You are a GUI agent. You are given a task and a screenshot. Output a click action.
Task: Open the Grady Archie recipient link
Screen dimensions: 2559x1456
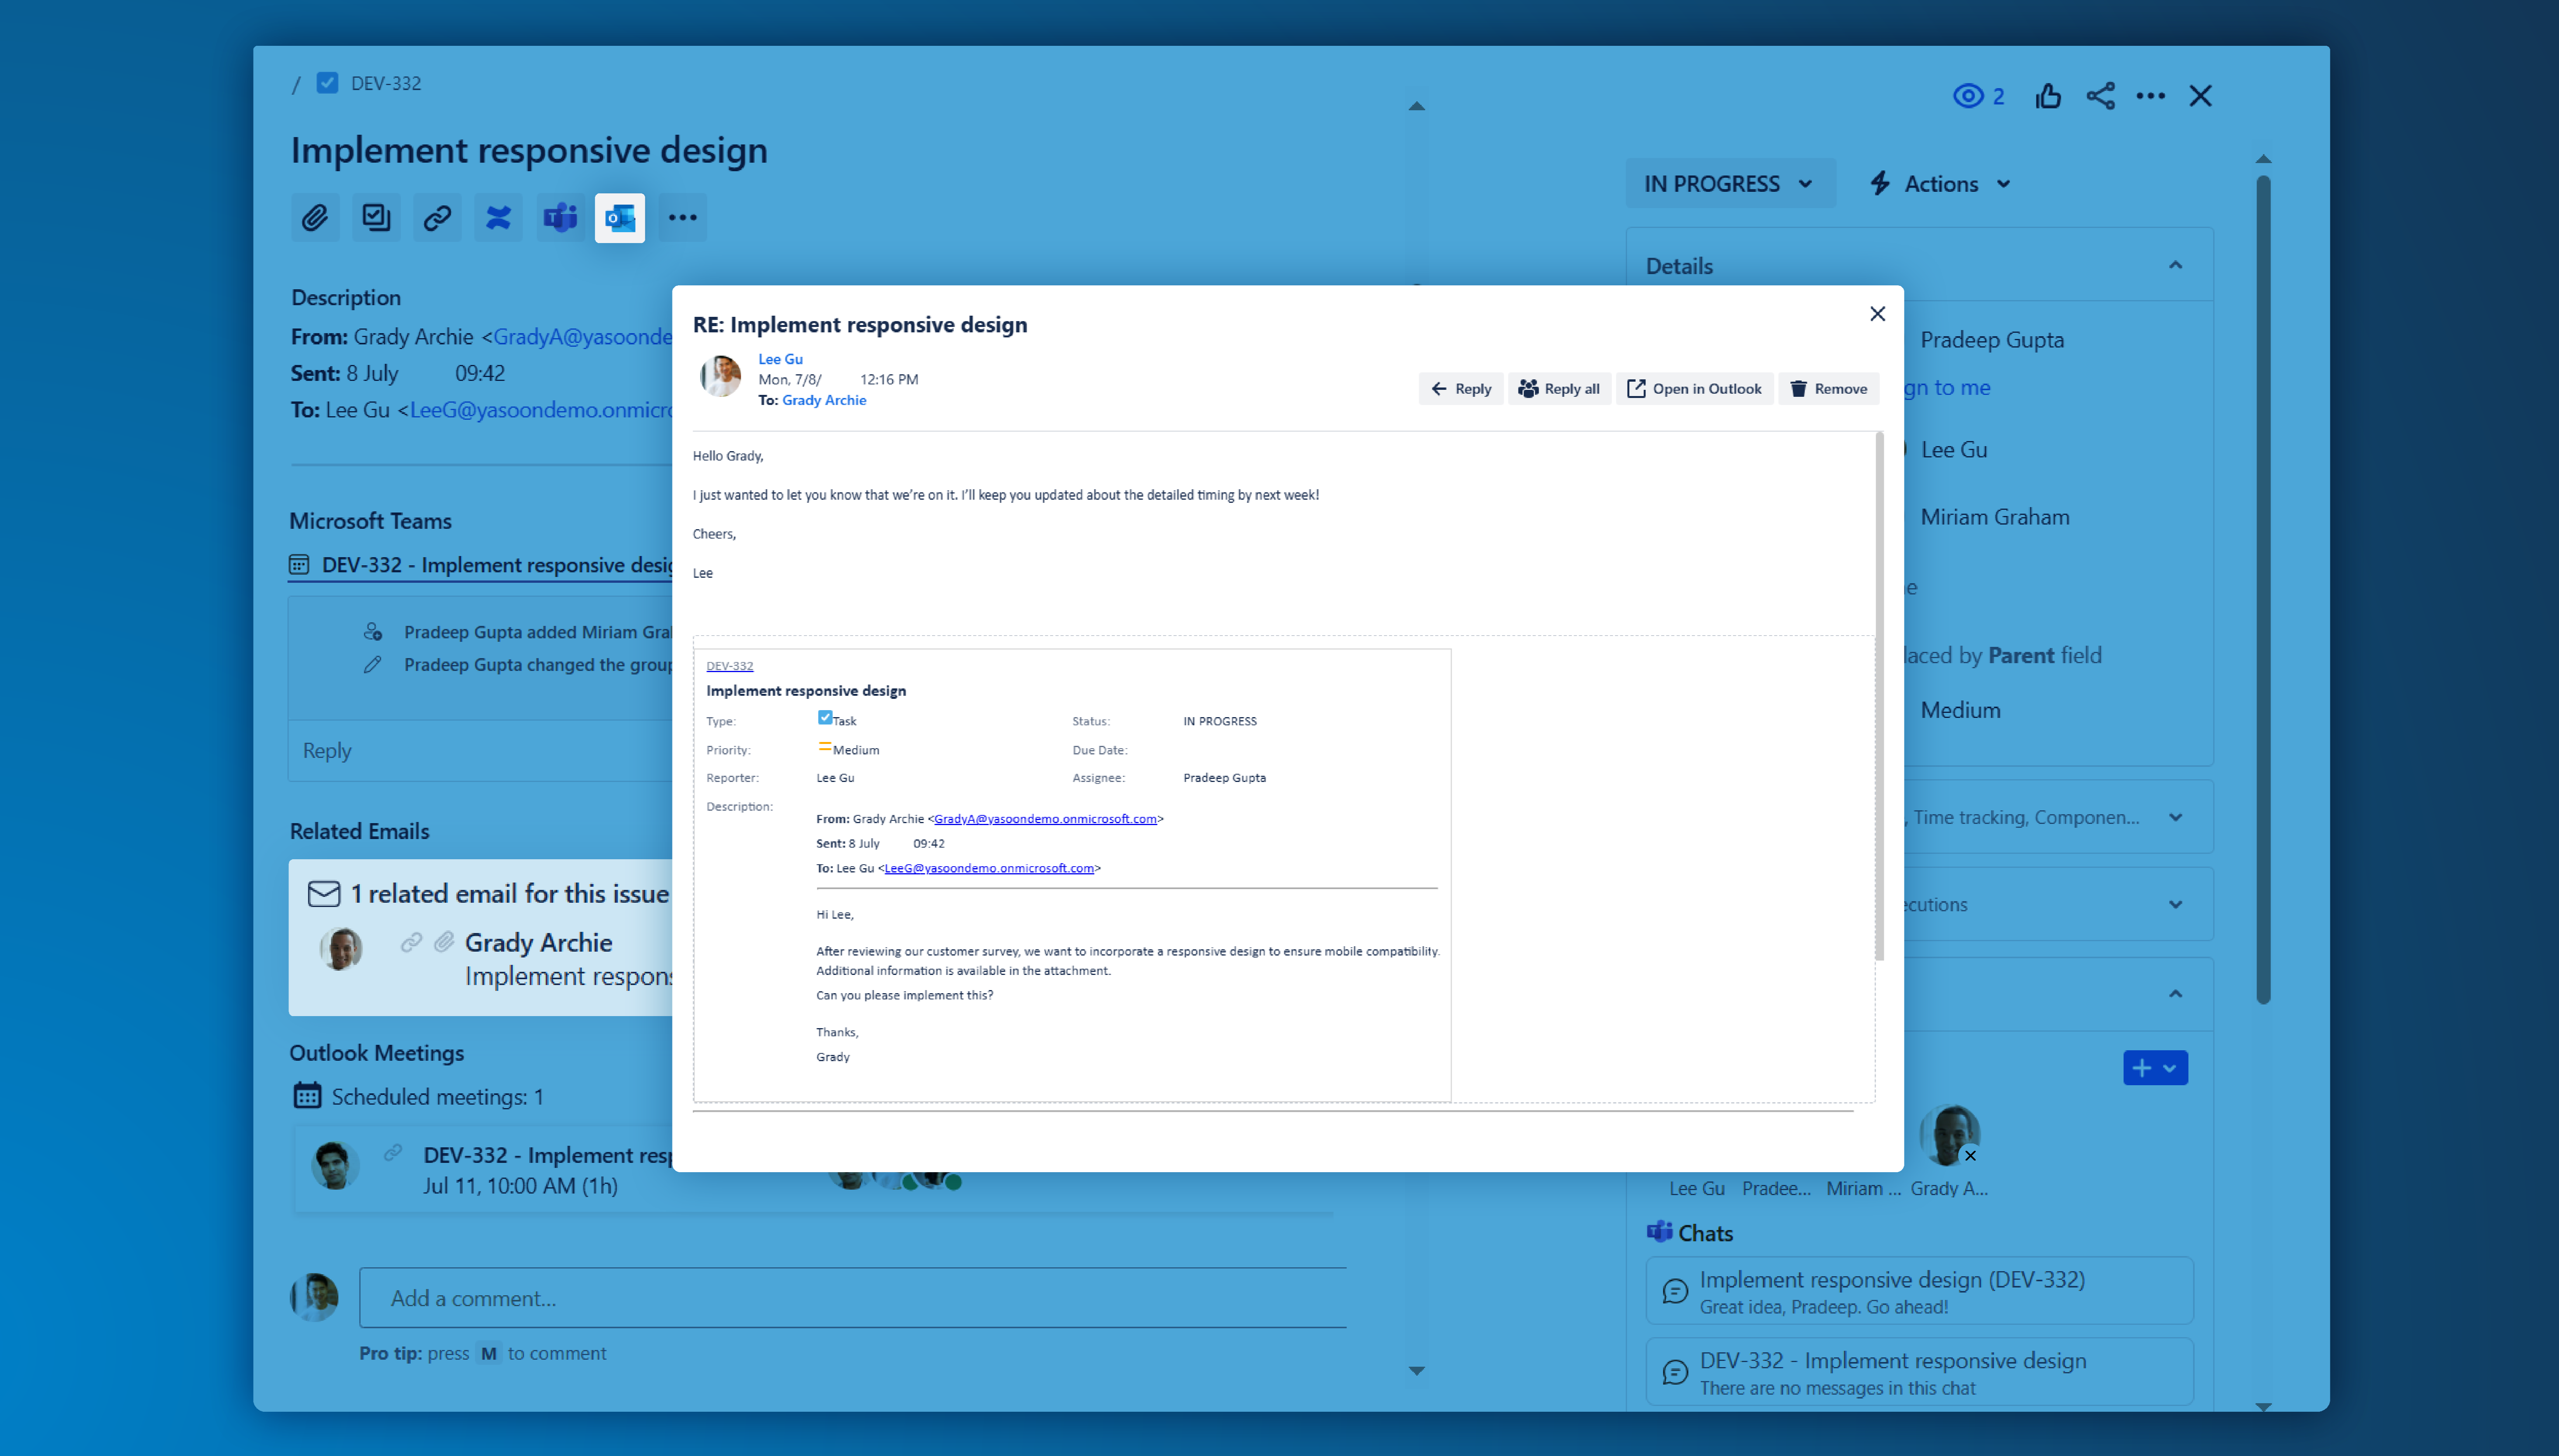coord(824,400)
